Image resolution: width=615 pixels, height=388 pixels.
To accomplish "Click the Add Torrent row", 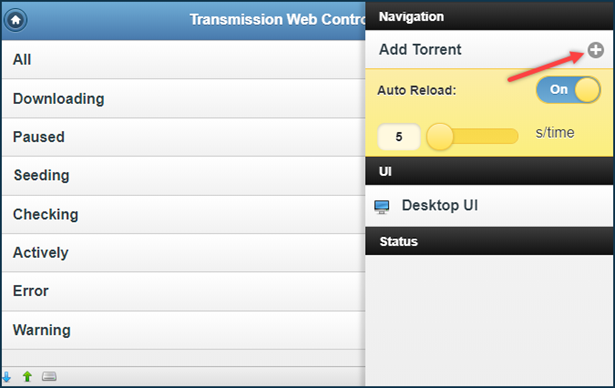I will point(489,49).
